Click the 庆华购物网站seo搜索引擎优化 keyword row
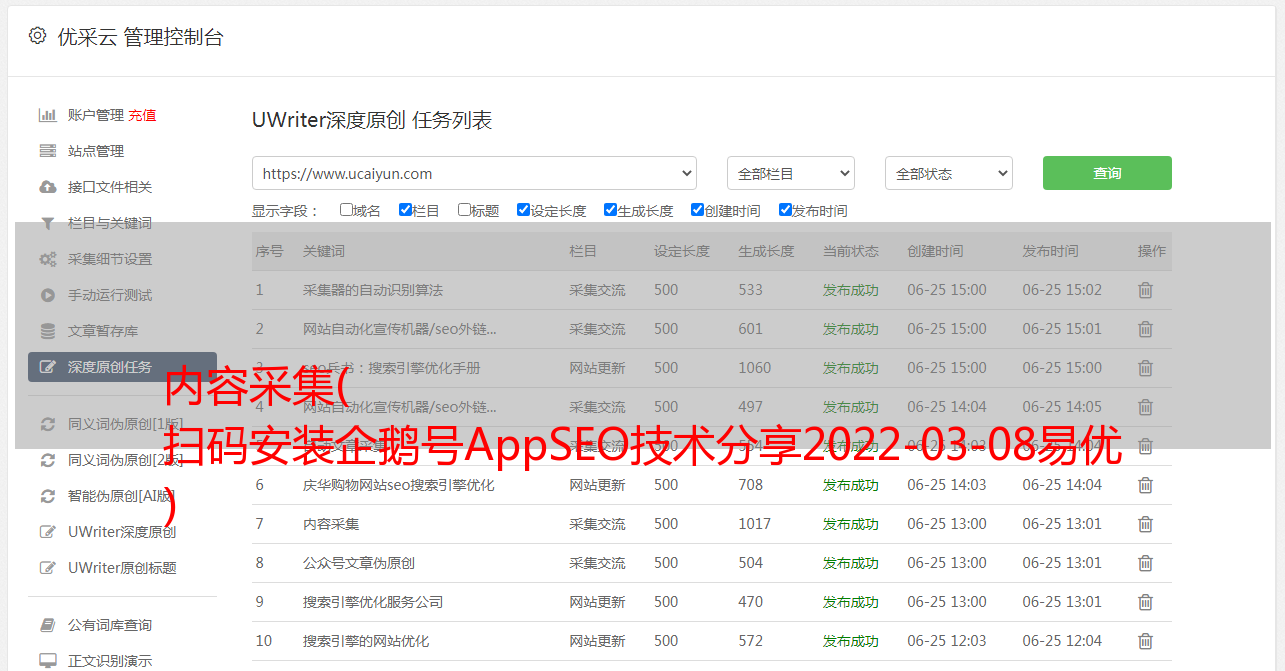 click(x=398, y=485)
